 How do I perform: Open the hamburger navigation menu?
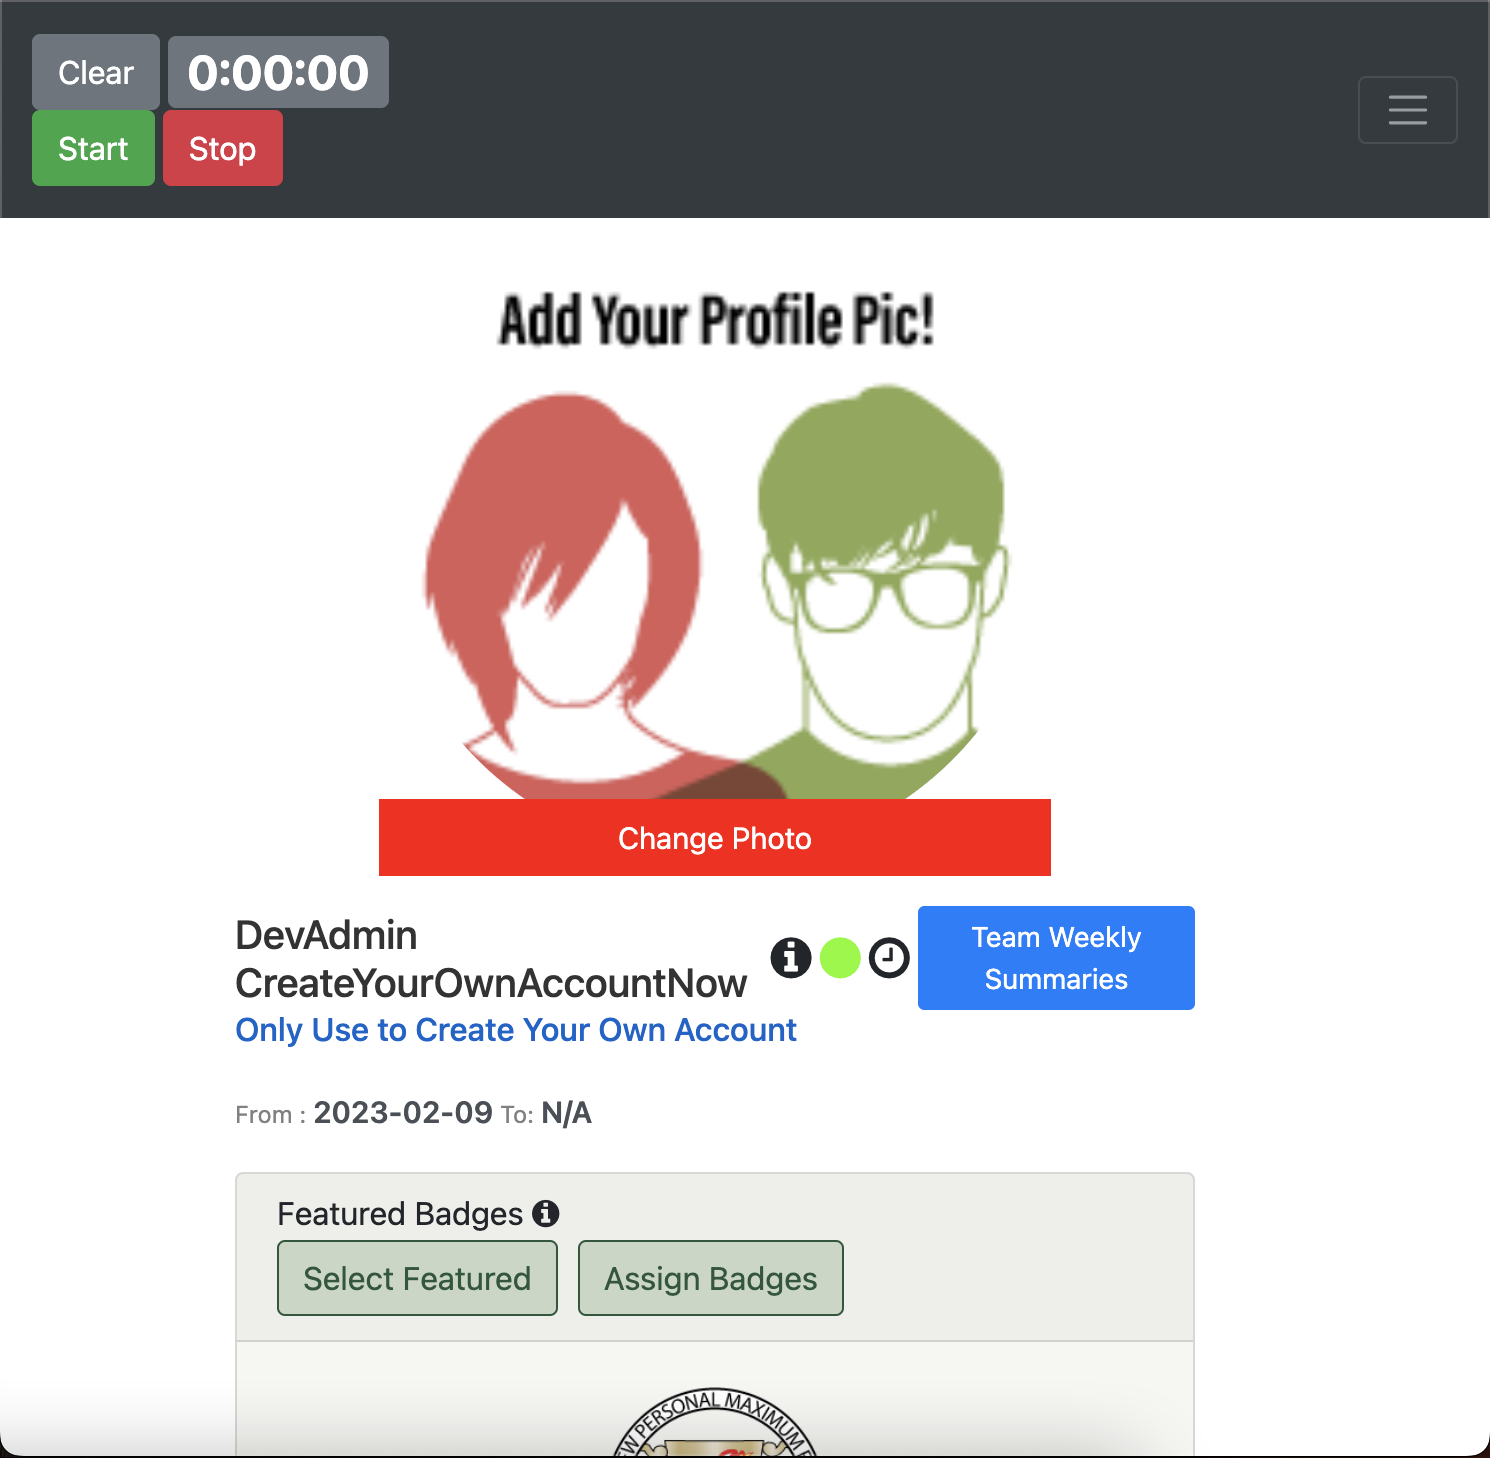pos(1407,110)
